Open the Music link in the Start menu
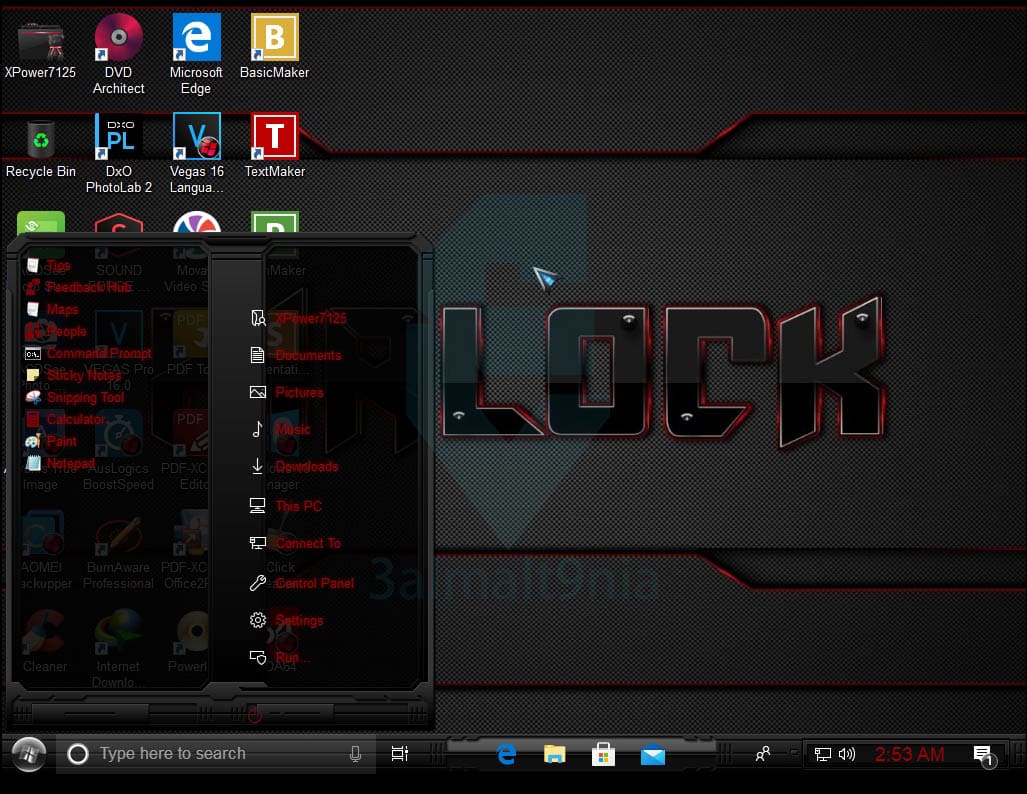This screenshot has width=1027, height=794. coord(280,429)
